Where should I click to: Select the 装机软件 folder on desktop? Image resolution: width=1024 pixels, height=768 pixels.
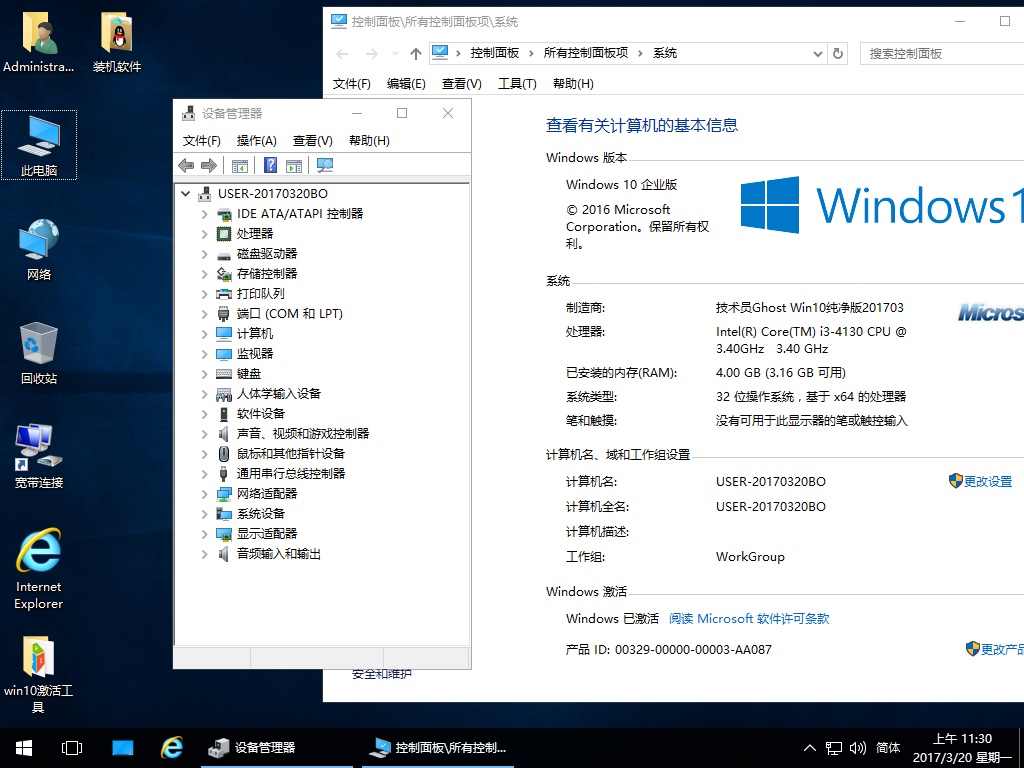[117, 42]
